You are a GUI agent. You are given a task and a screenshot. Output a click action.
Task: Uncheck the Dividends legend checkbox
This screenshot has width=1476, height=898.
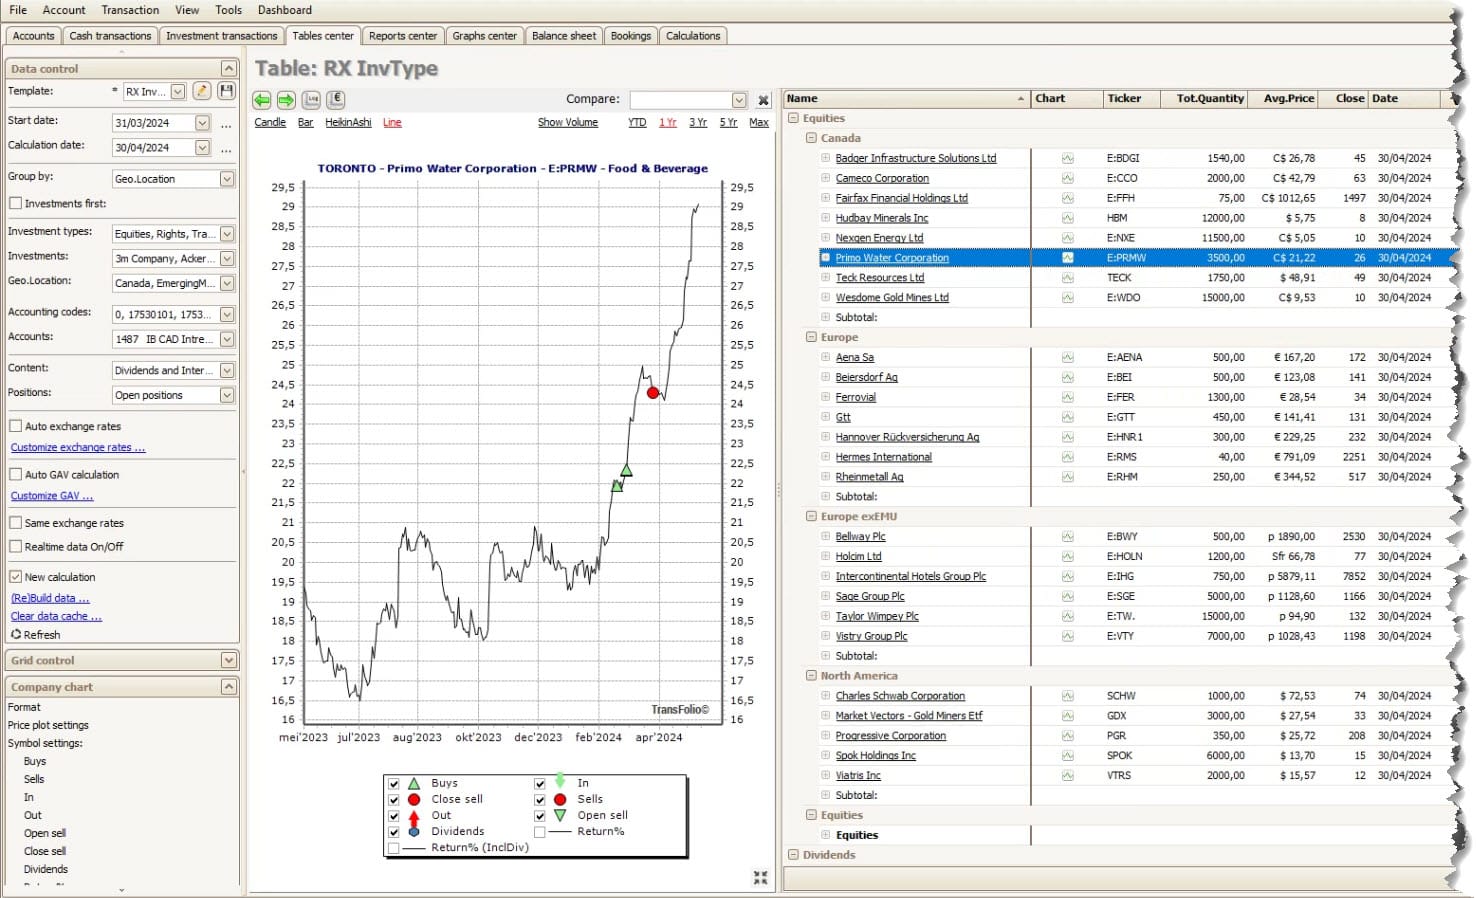click(x=394, y=831)
